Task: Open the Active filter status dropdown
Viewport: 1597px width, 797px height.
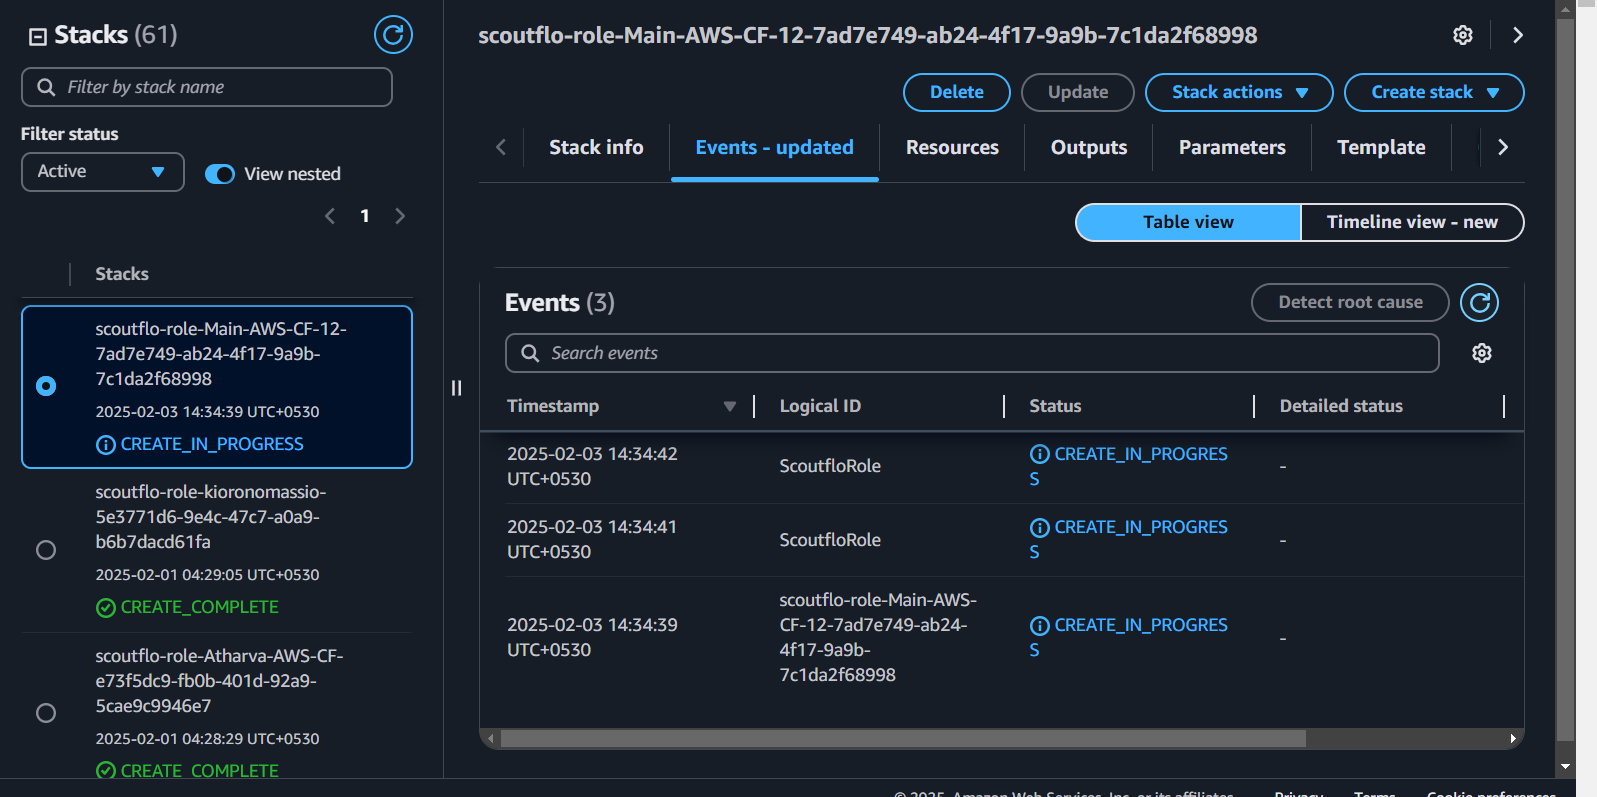Action: coord(102,172)
